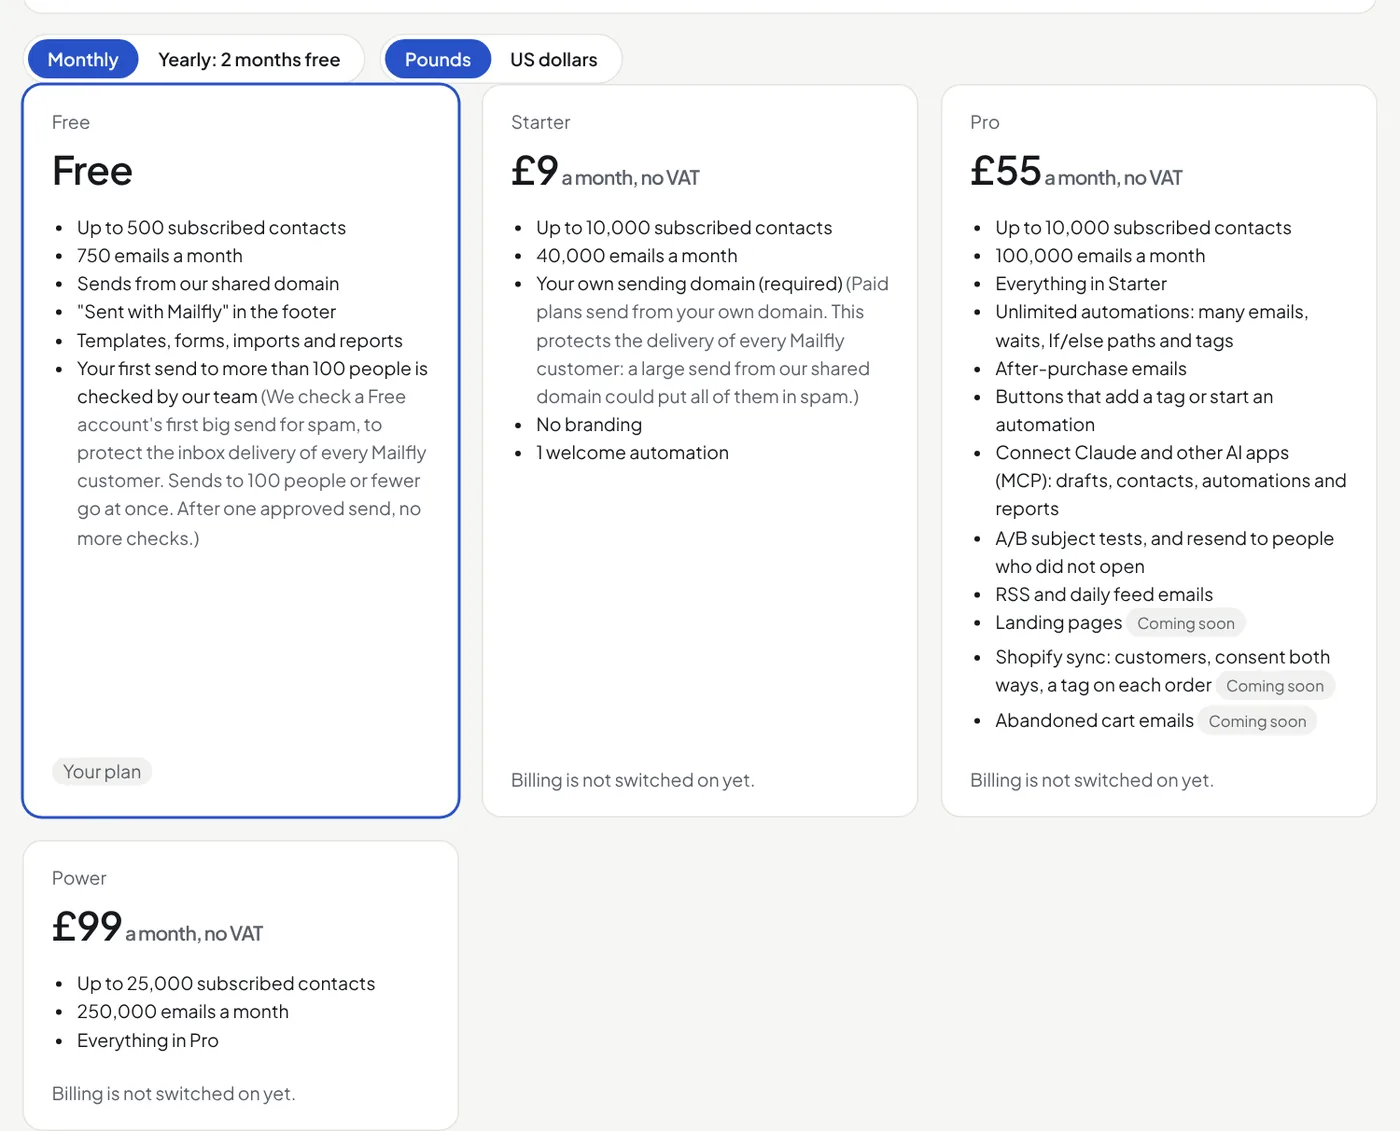Image resolution: width=1400 pixels, height=1131 pixels.
Task: Click the Power card's billing not switched on note
Action: 174,1094
